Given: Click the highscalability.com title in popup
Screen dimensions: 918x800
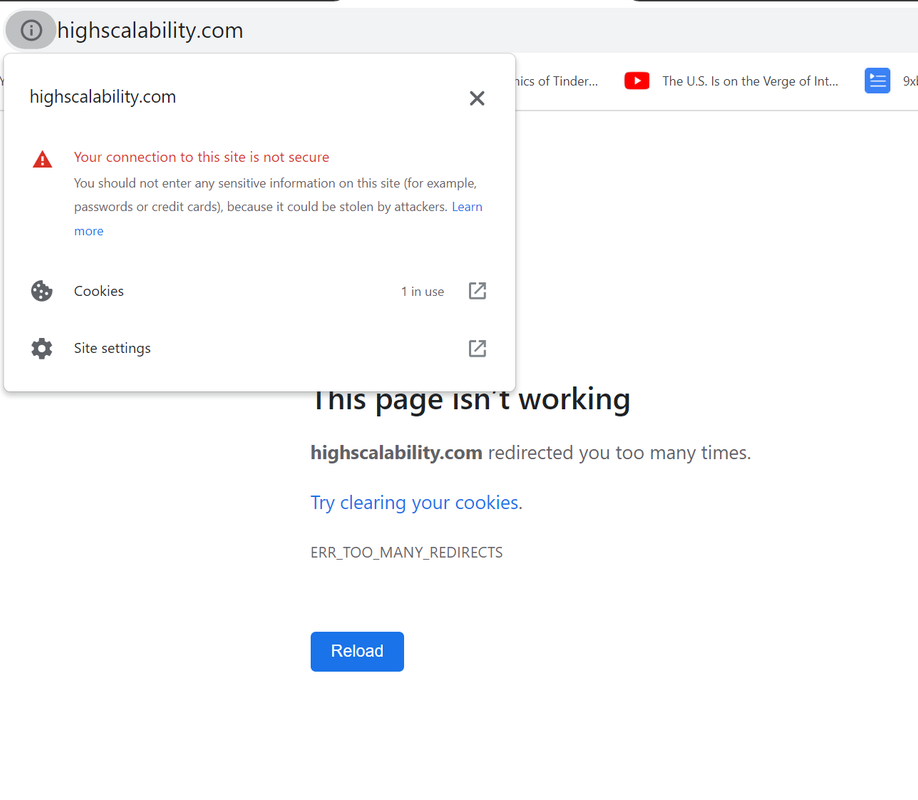Looking at the screenshot, I should (103, 97).
